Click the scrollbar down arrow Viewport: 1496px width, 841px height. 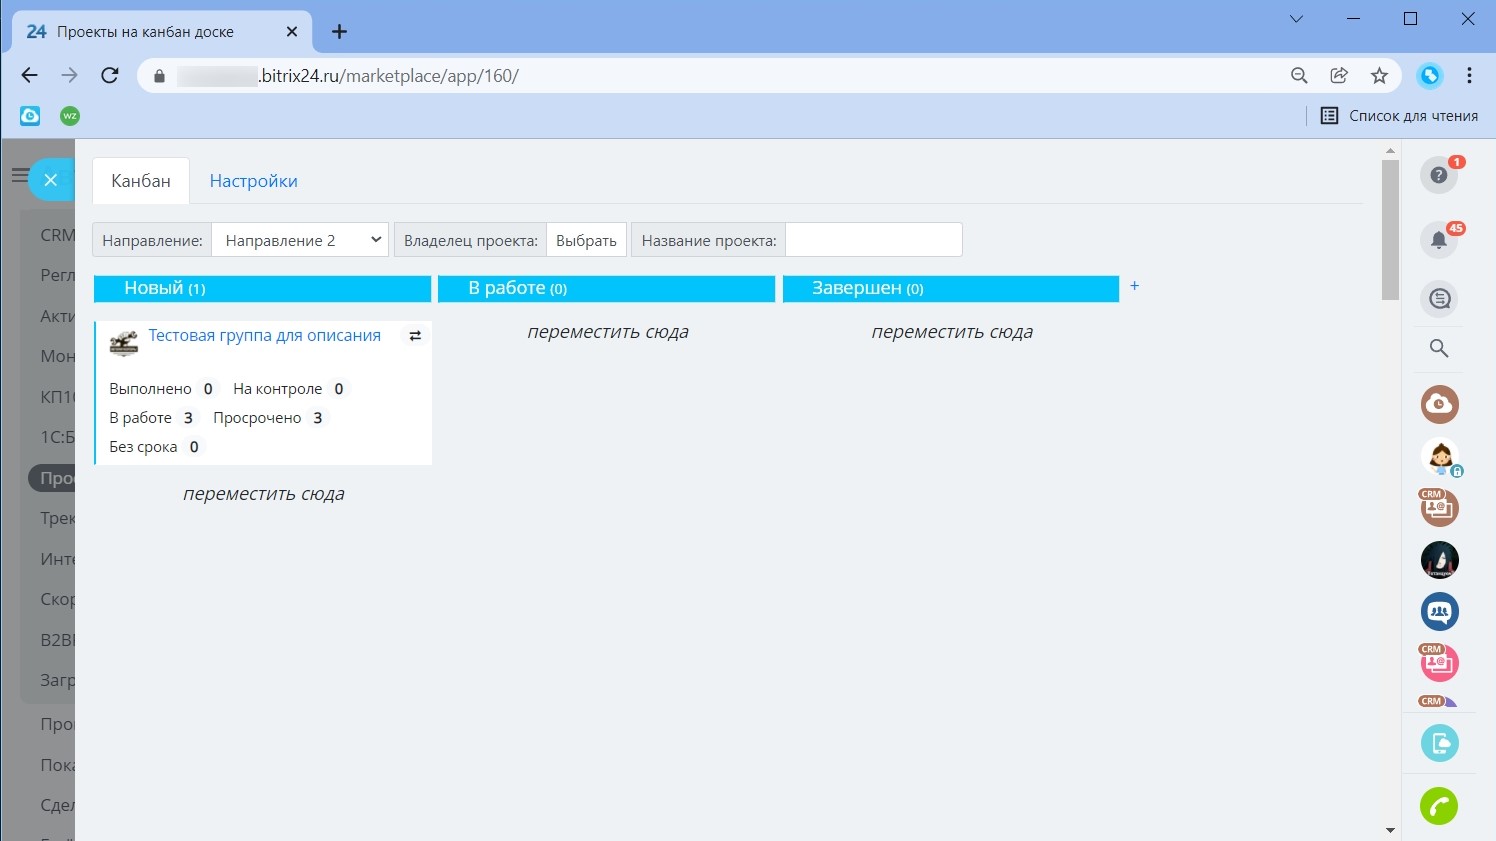coord(1390,830)
